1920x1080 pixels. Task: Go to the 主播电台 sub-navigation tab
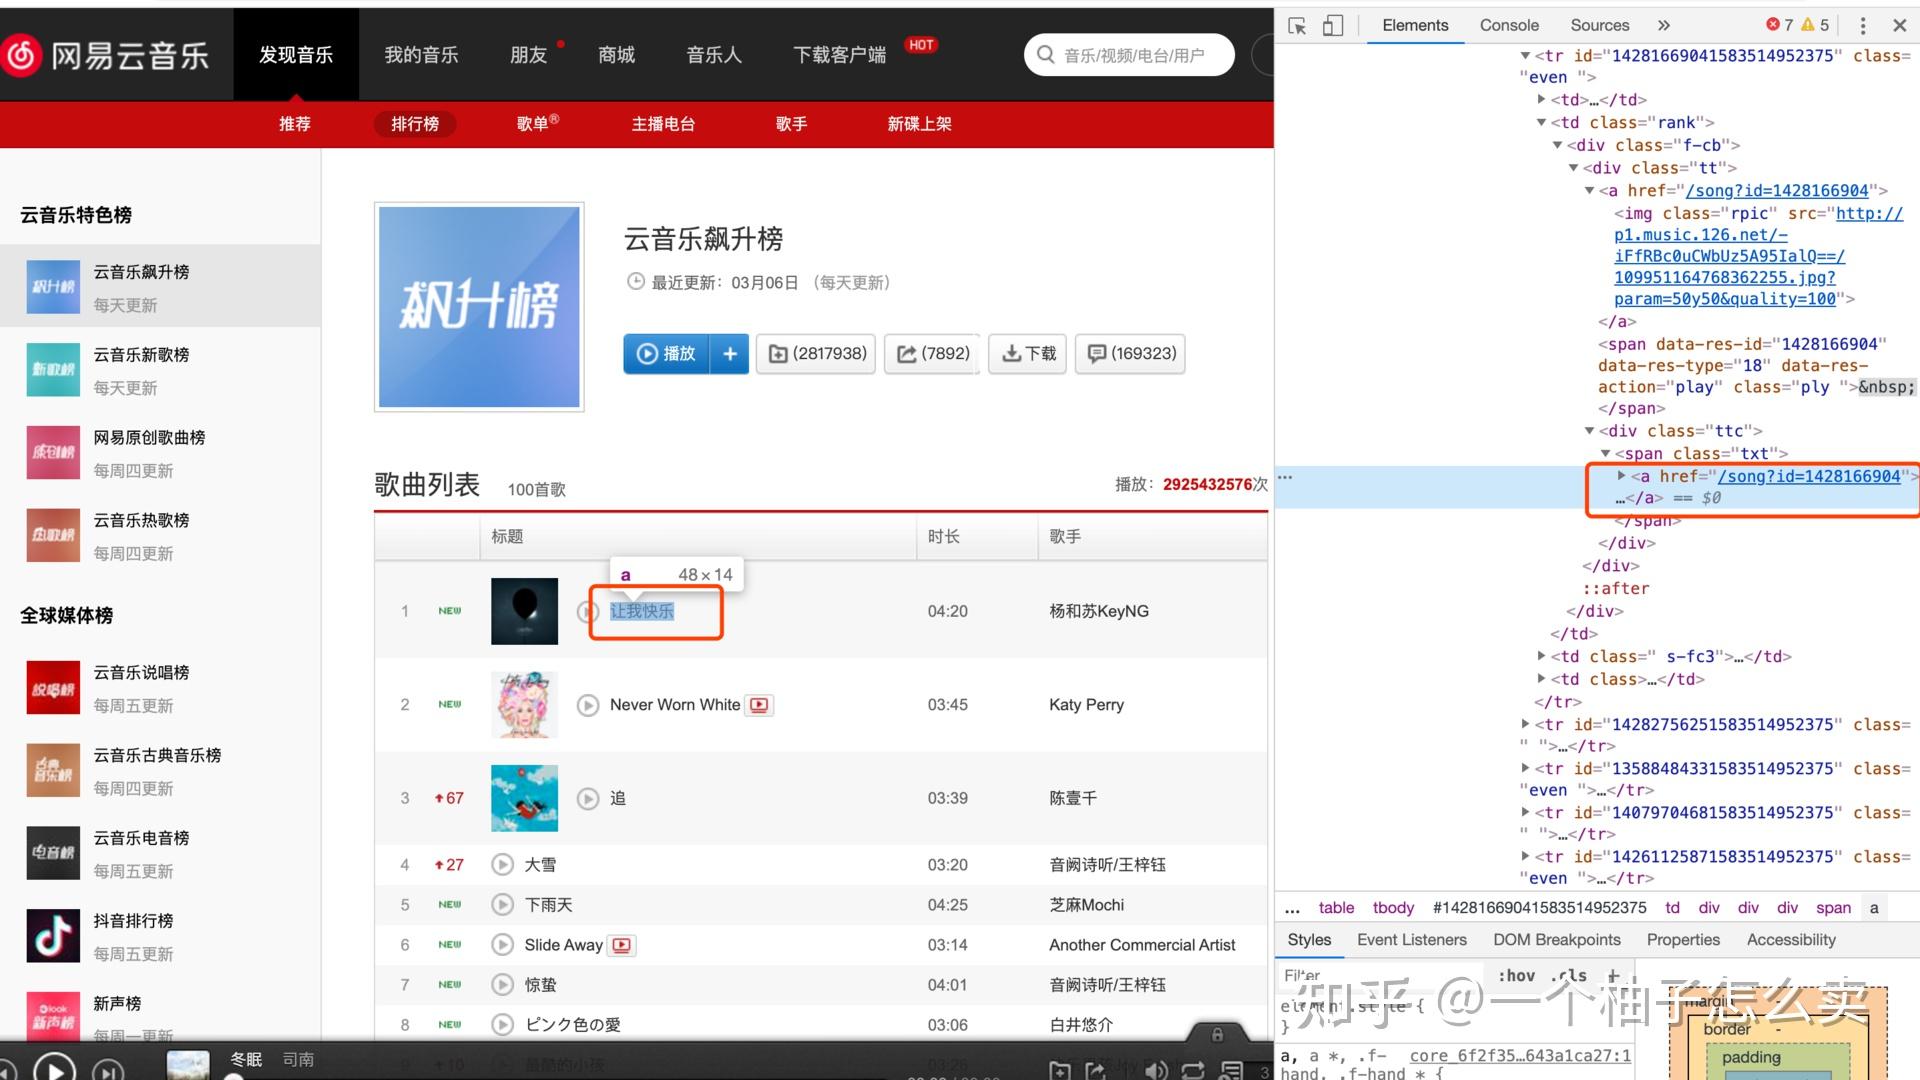pos(663,124)
